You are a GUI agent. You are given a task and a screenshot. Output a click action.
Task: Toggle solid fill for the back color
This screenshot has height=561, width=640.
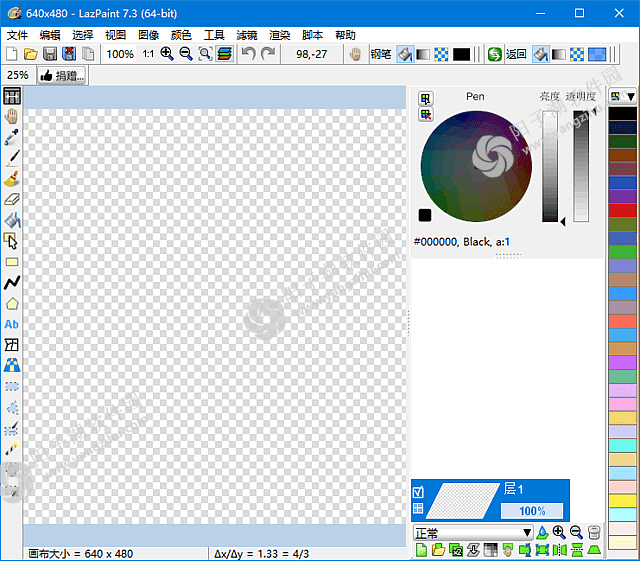pyautogui.click(x=540, y=54)
